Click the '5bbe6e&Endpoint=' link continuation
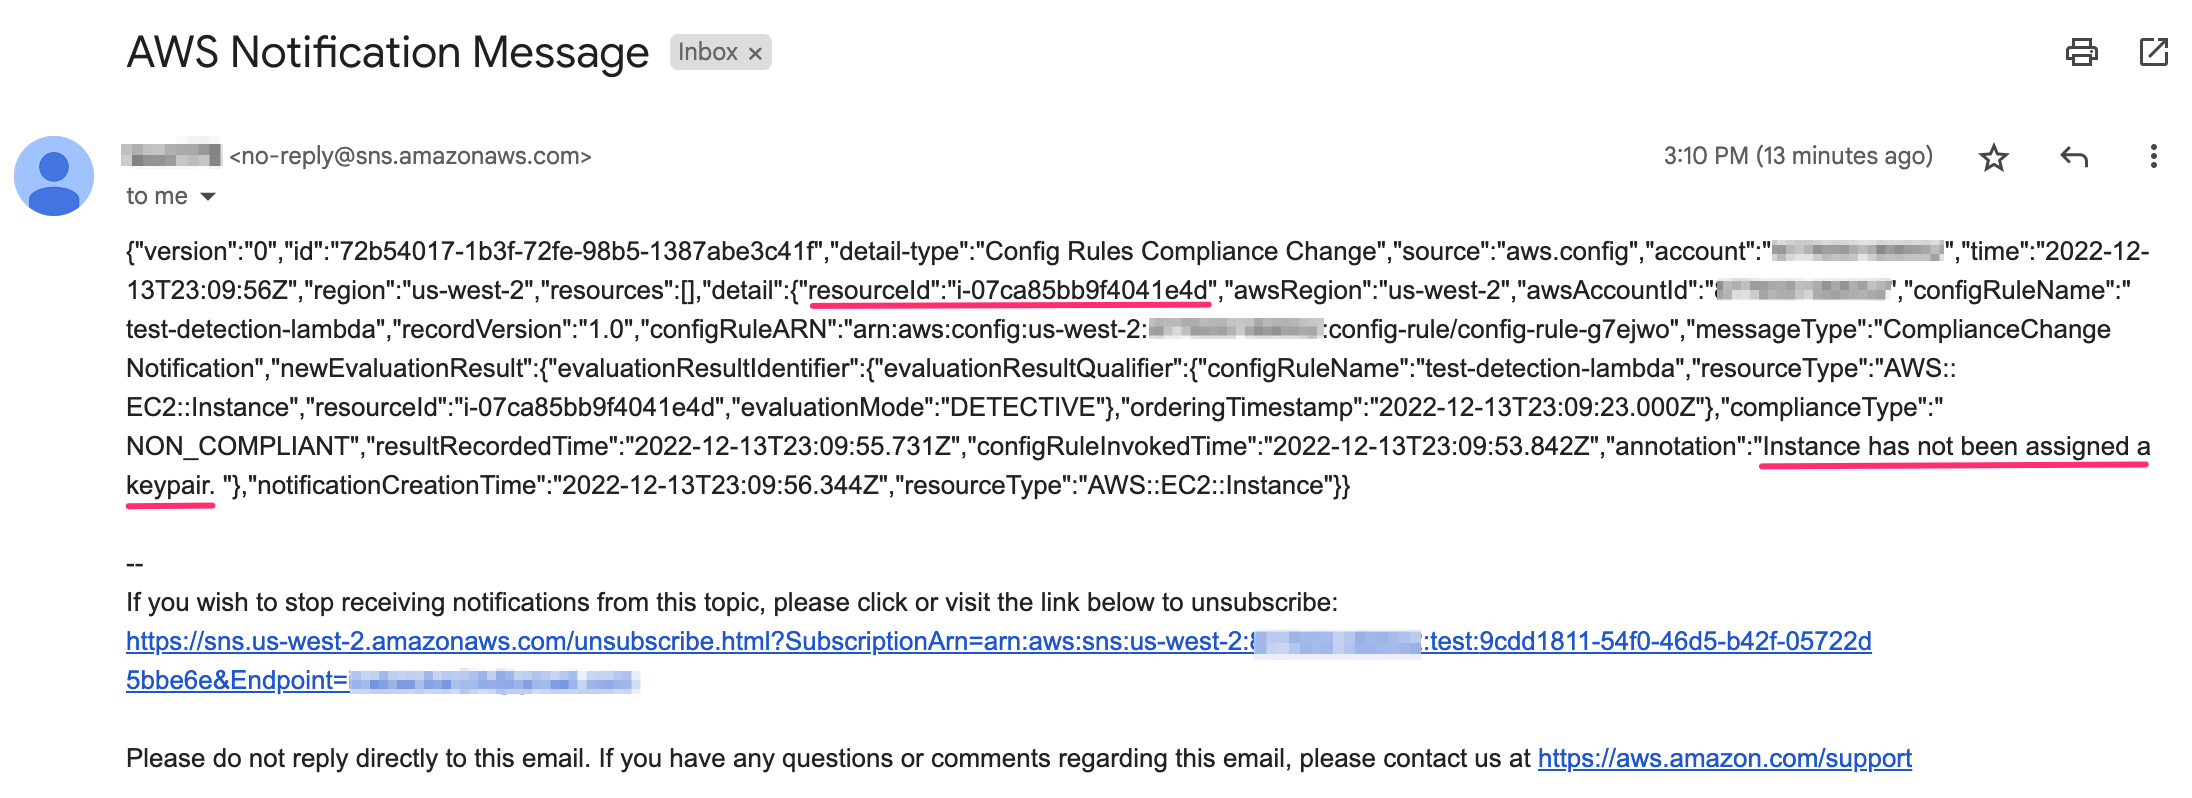Screen dimensions: 2192x798 237,680
